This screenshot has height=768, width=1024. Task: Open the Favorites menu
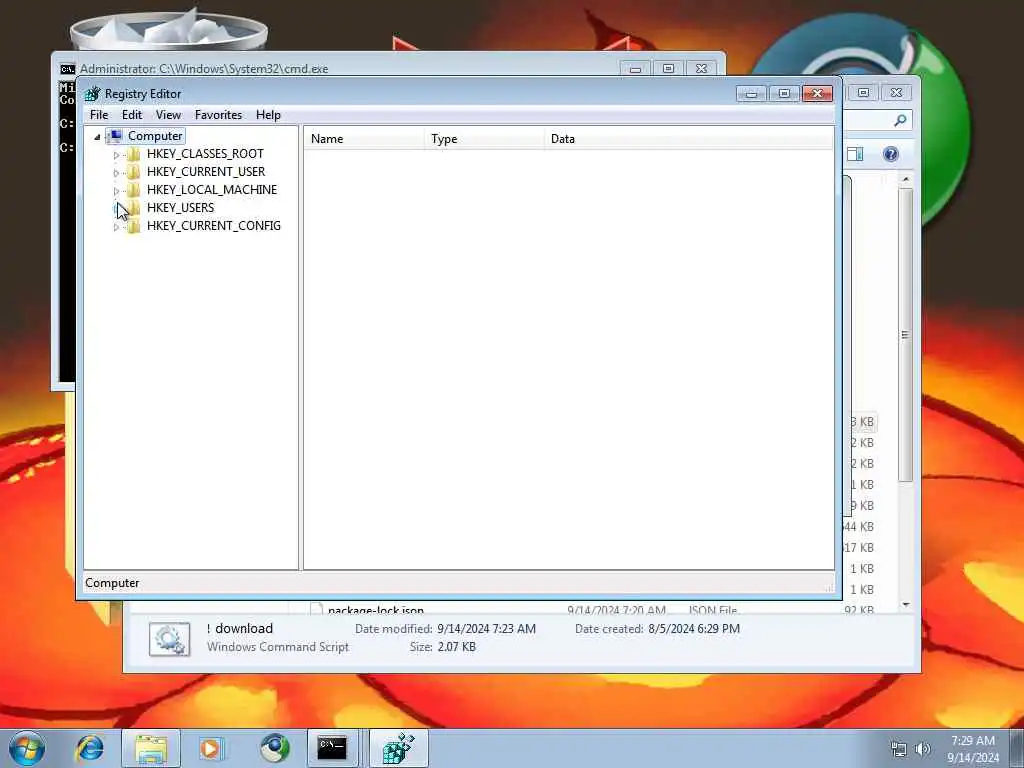pos(218,115)
